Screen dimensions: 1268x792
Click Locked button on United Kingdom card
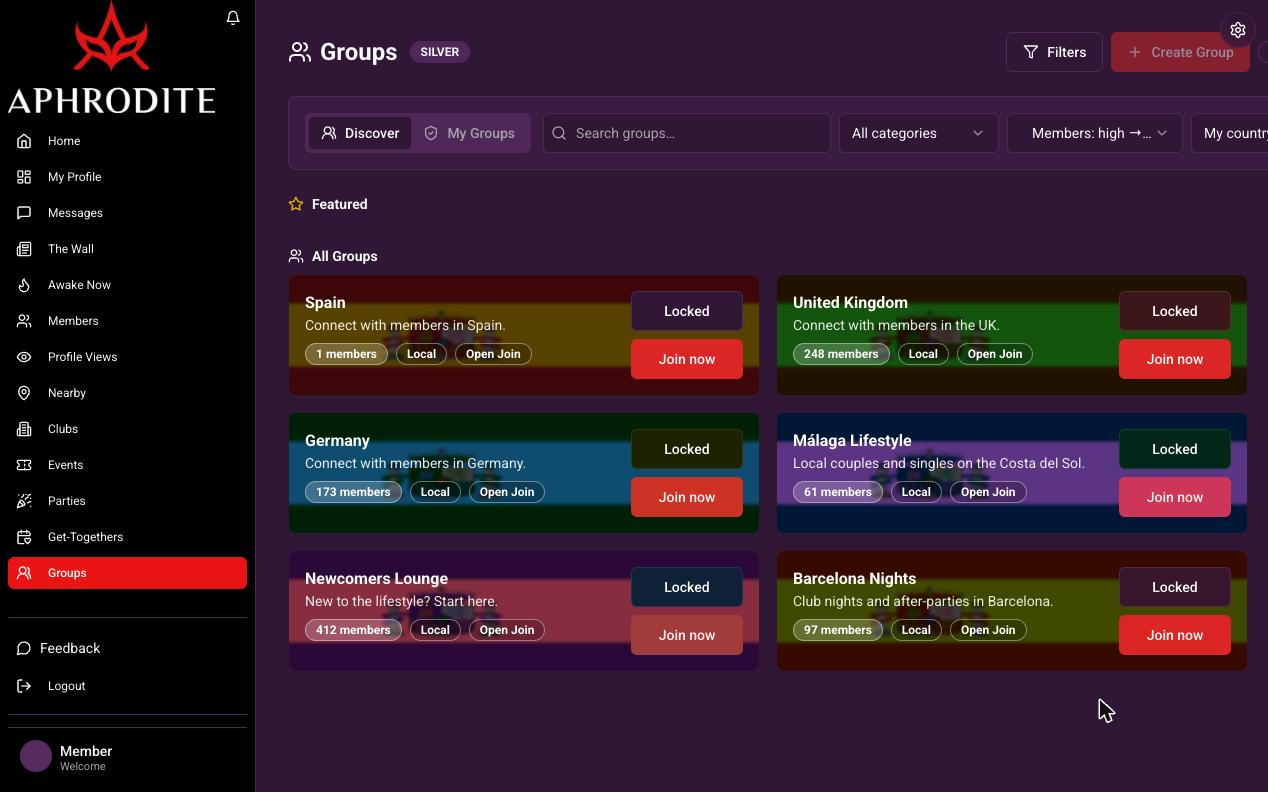(1175, 311)
